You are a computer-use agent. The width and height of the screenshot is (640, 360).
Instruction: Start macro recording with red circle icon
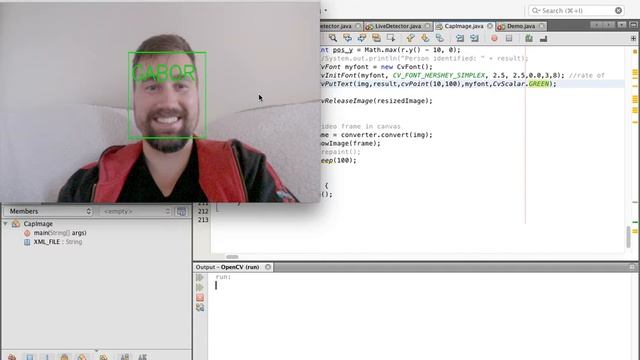pyautogui.click(x=494, y=38)
